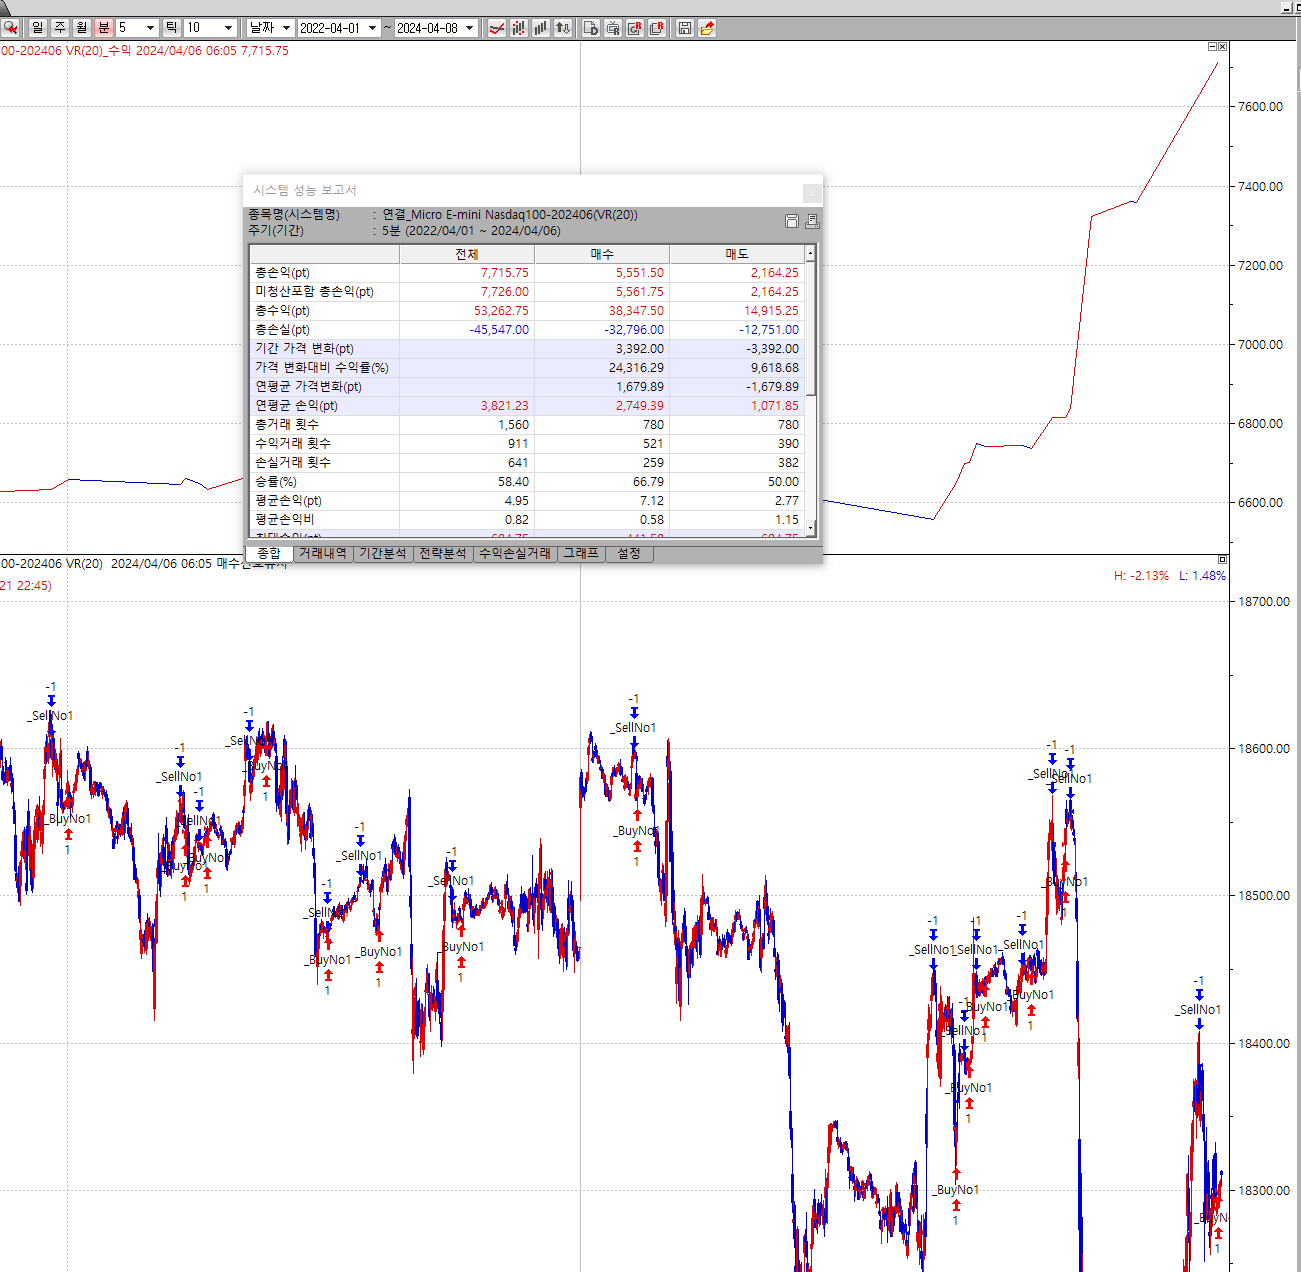Print the system performance report
This screenshot has width=1301, height=1272.
[x=812, y=221]
